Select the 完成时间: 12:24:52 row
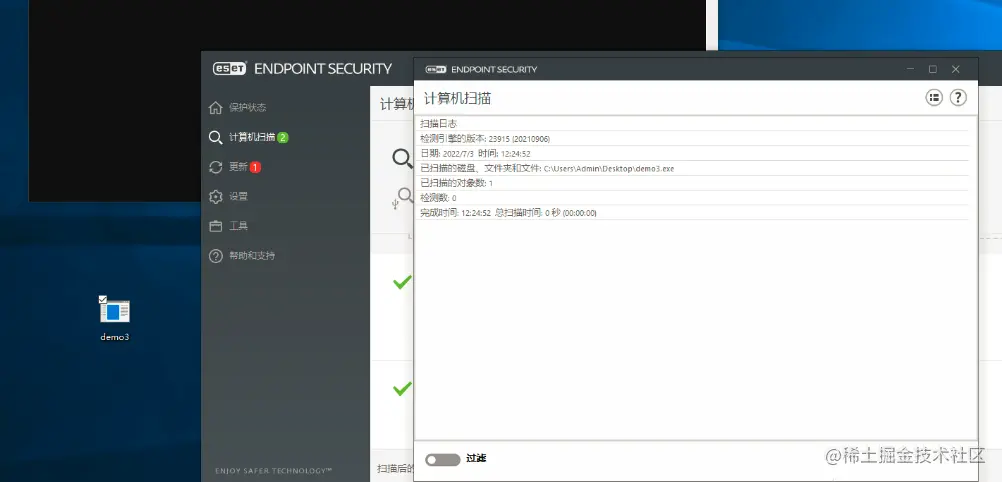 point(693,212)
